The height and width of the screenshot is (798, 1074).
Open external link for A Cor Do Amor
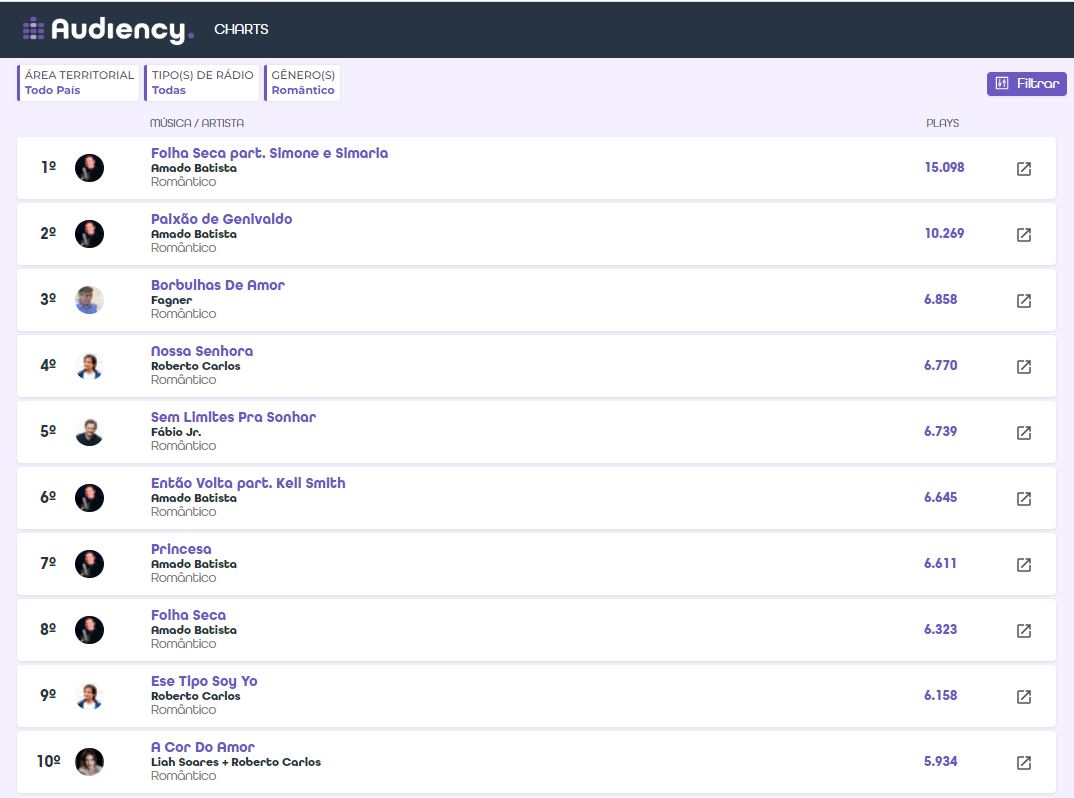coord(1023,762)
